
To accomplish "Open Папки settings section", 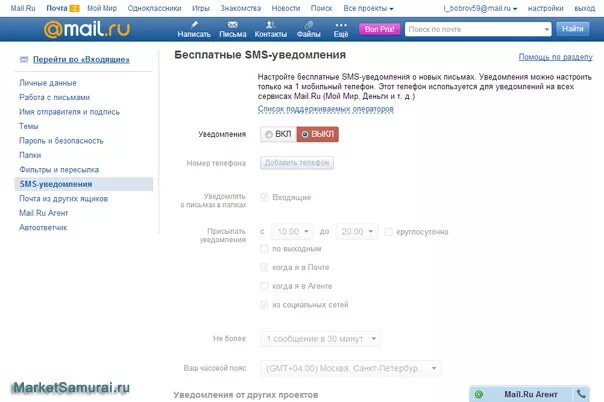I will click(30, 155).
